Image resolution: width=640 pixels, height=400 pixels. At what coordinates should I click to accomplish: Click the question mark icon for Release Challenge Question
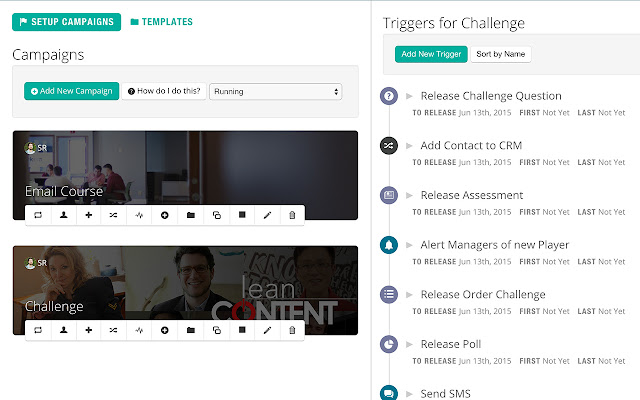(389, 96)
